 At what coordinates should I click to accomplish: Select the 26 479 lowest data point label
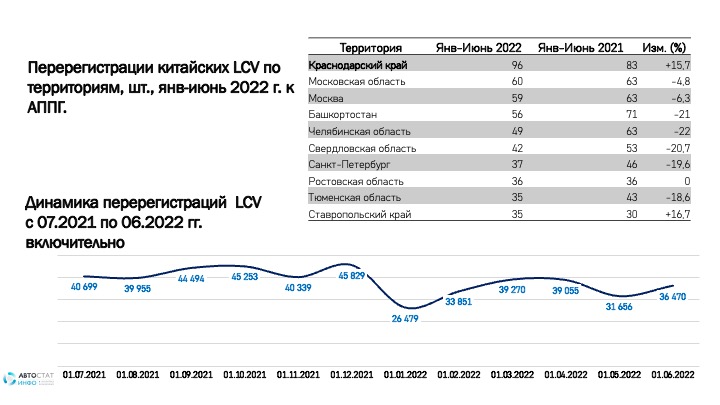pyautogui.click(x=410, y=319)
